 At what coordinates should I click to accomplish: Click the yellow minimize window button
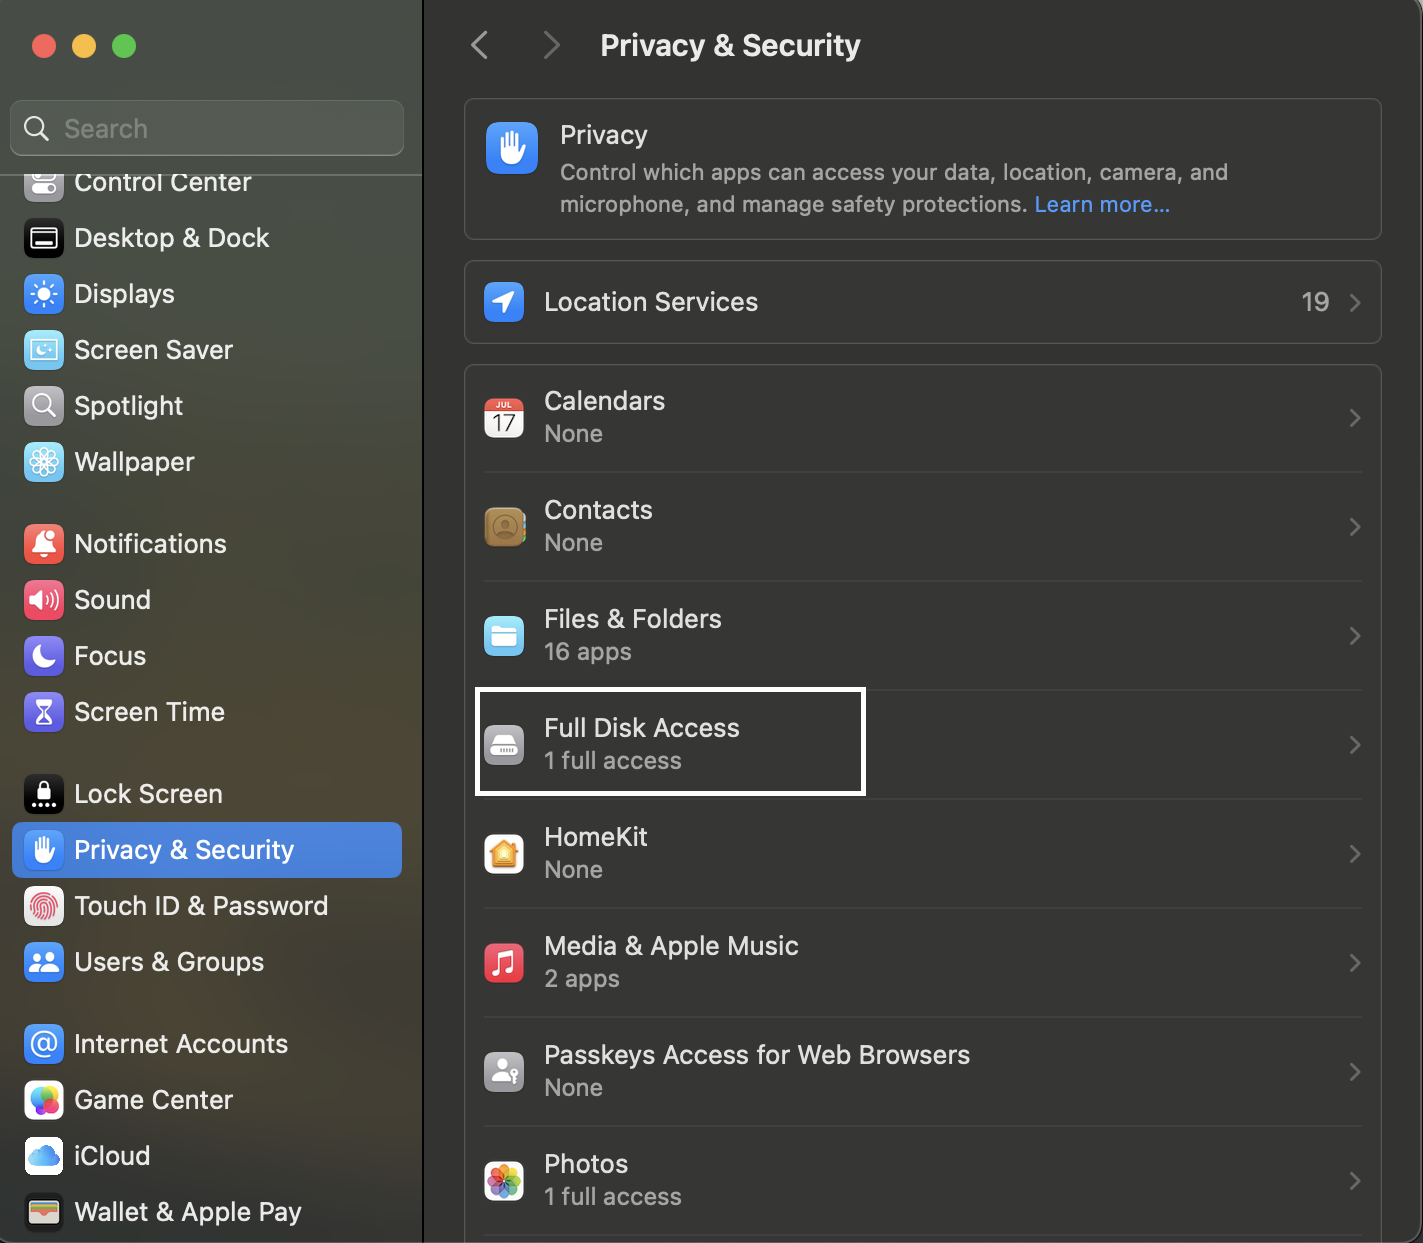pyautogui.click(x=84, y=46)
